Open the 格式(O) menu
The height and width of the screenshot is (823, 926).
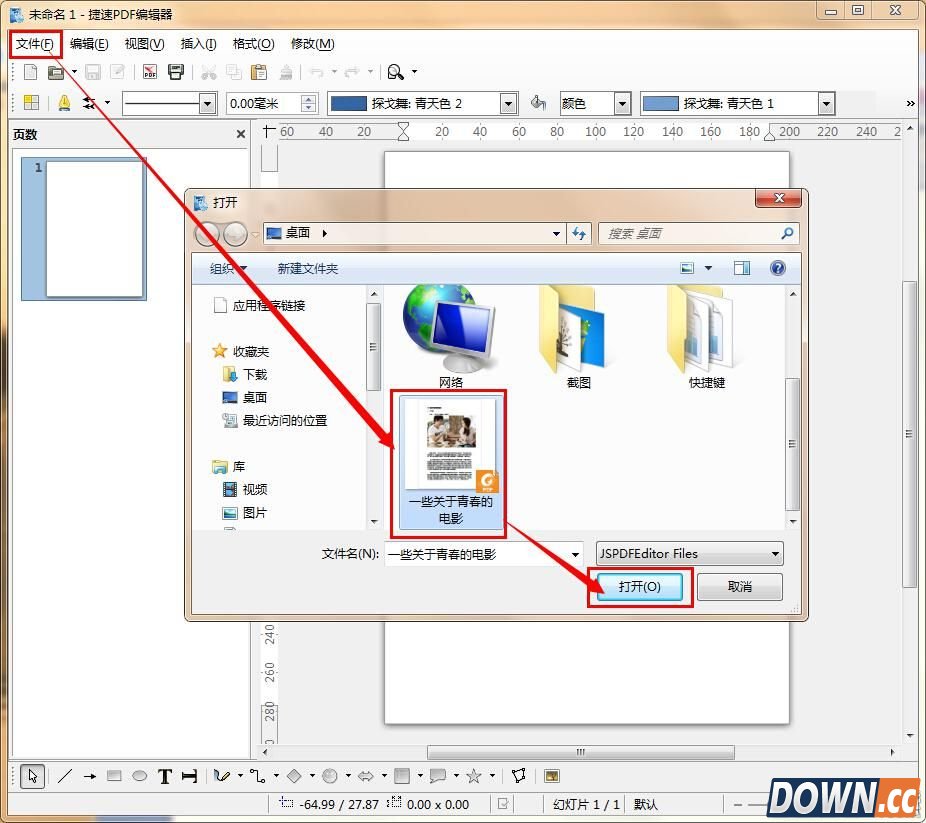tap(253, 44)
